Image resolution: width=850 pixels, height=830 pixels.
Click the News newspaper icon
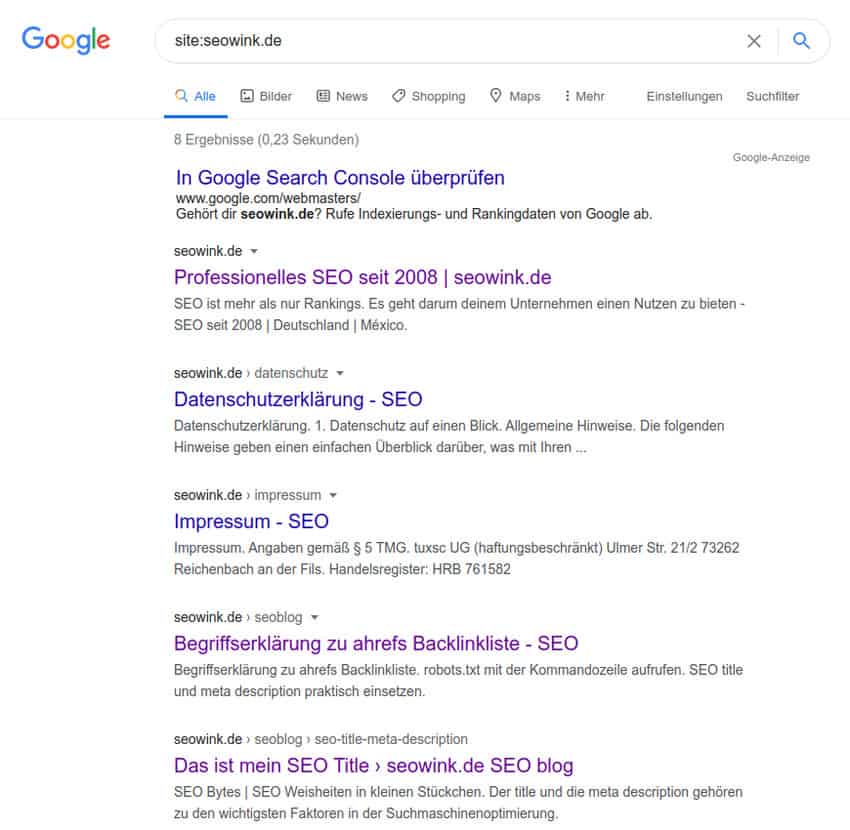click(x=323, y=96)
